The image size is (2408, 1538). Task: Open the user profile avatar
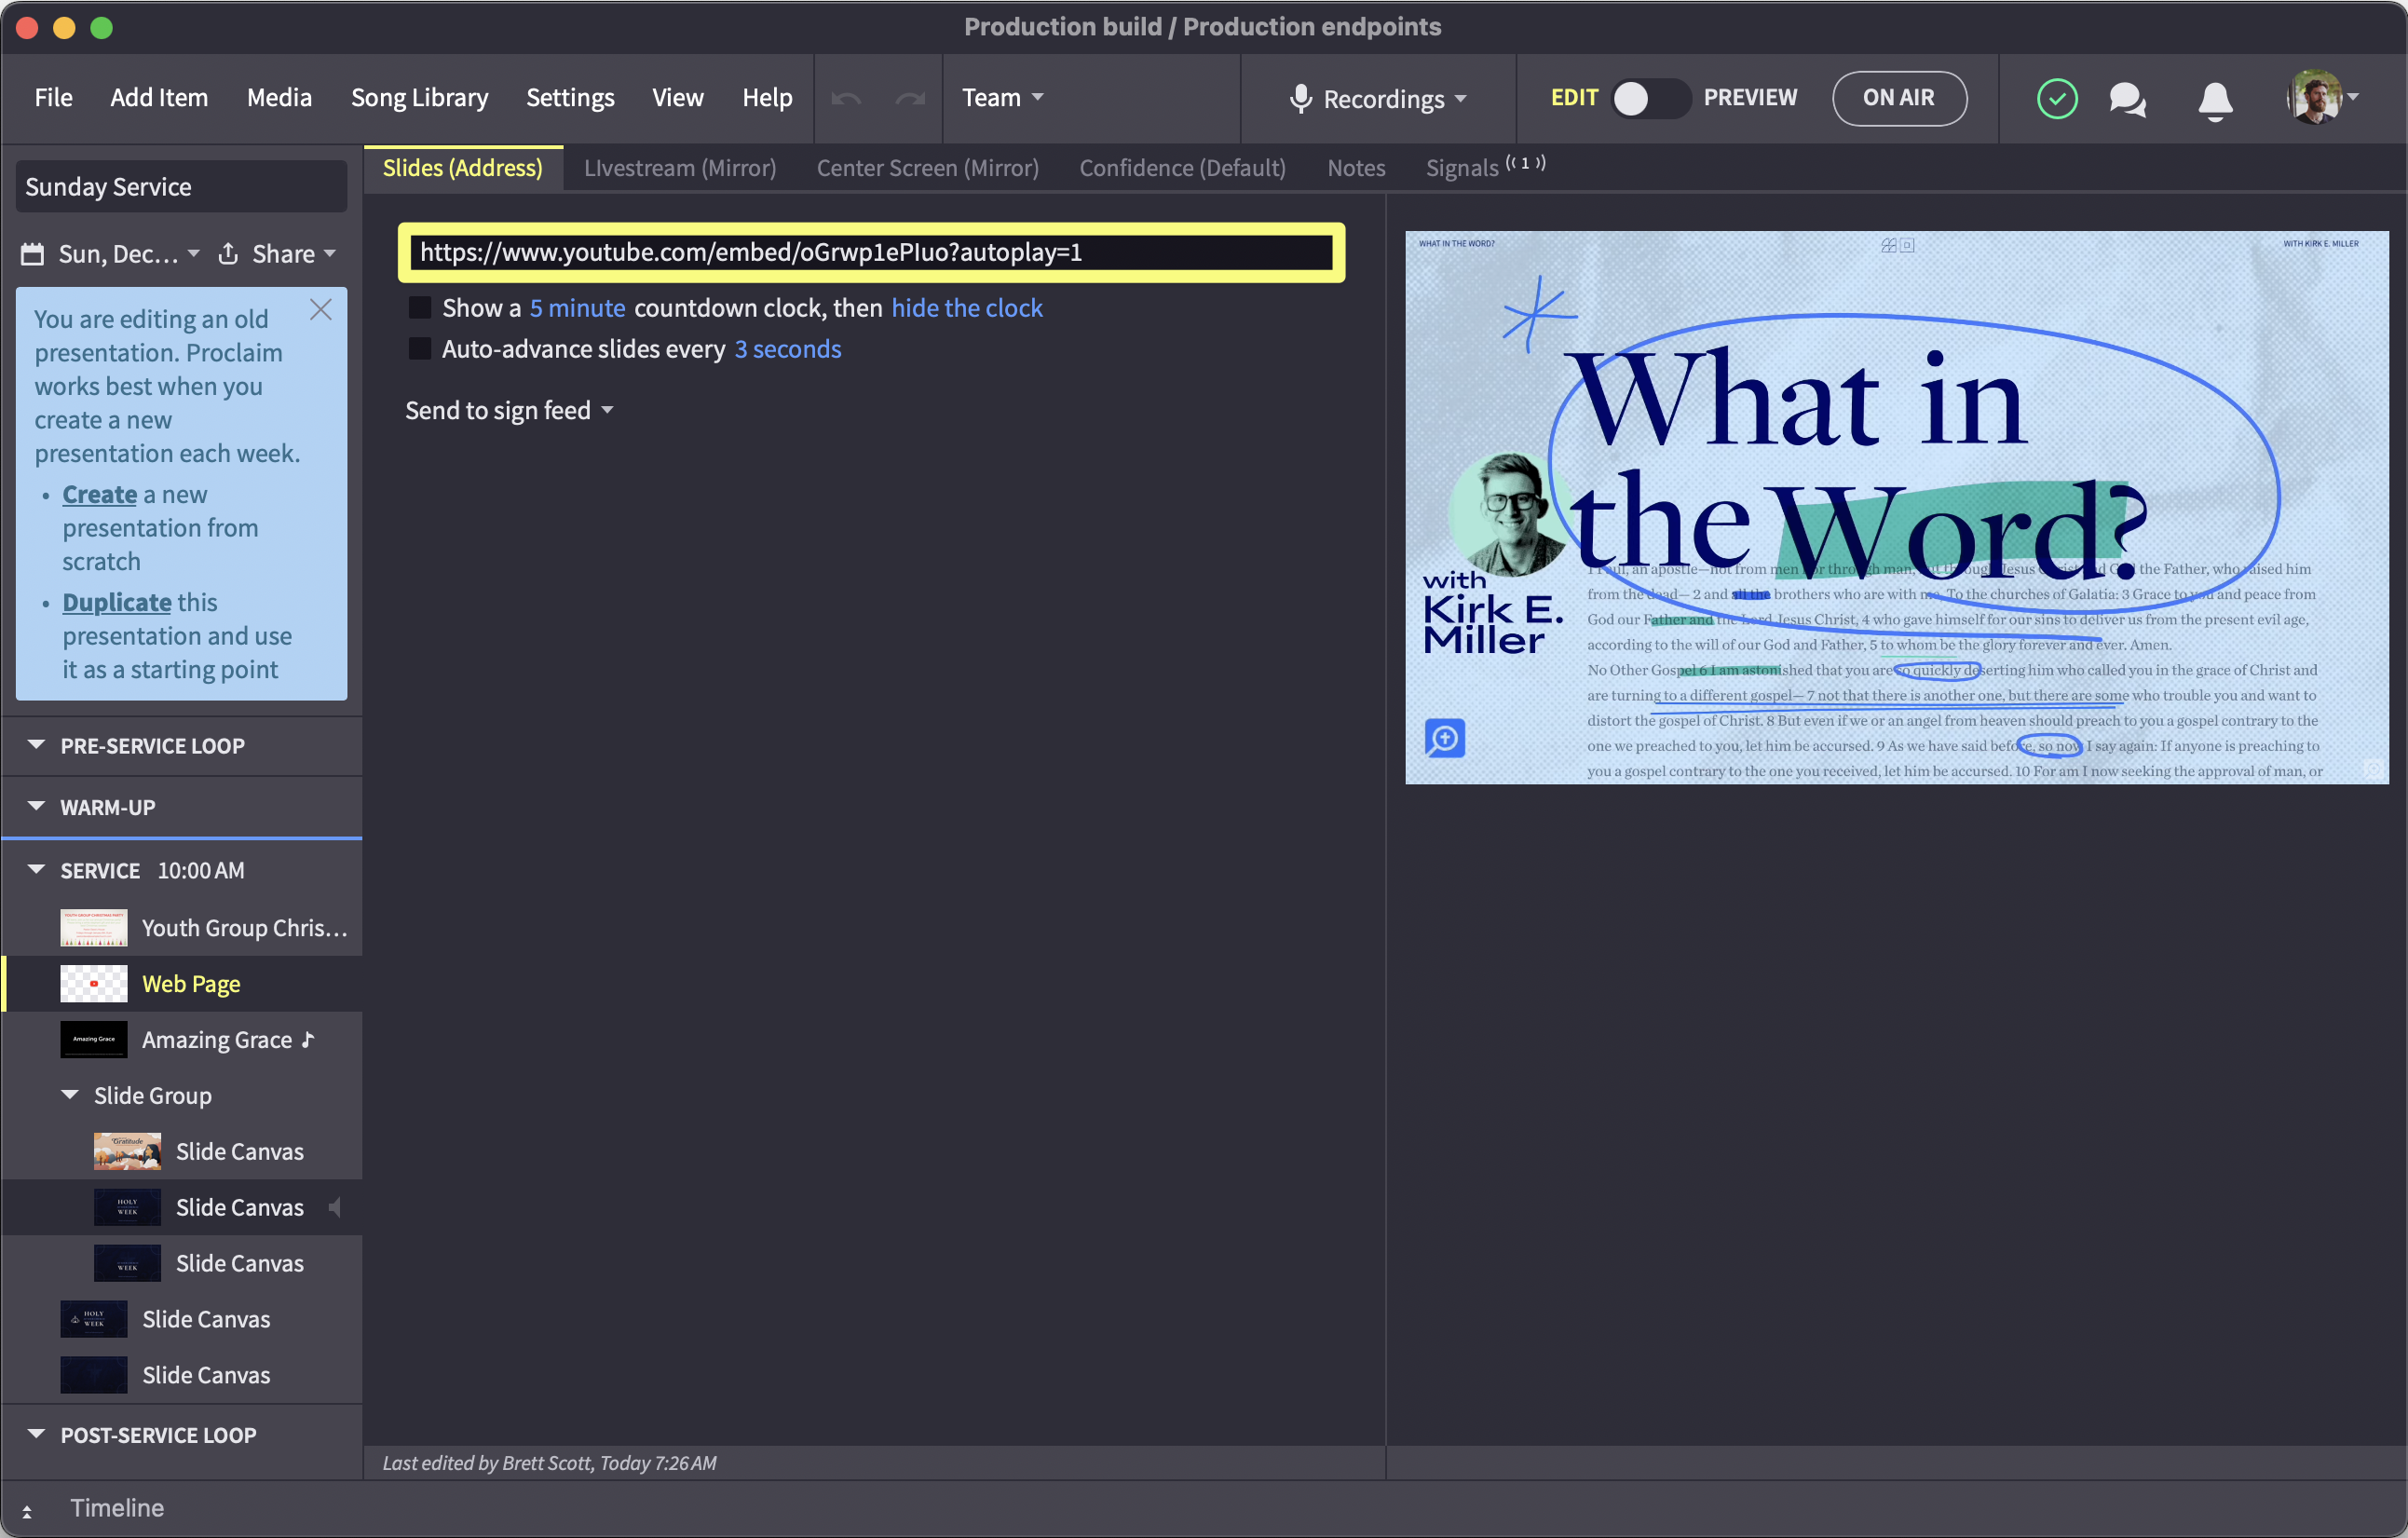point(2313,97)
